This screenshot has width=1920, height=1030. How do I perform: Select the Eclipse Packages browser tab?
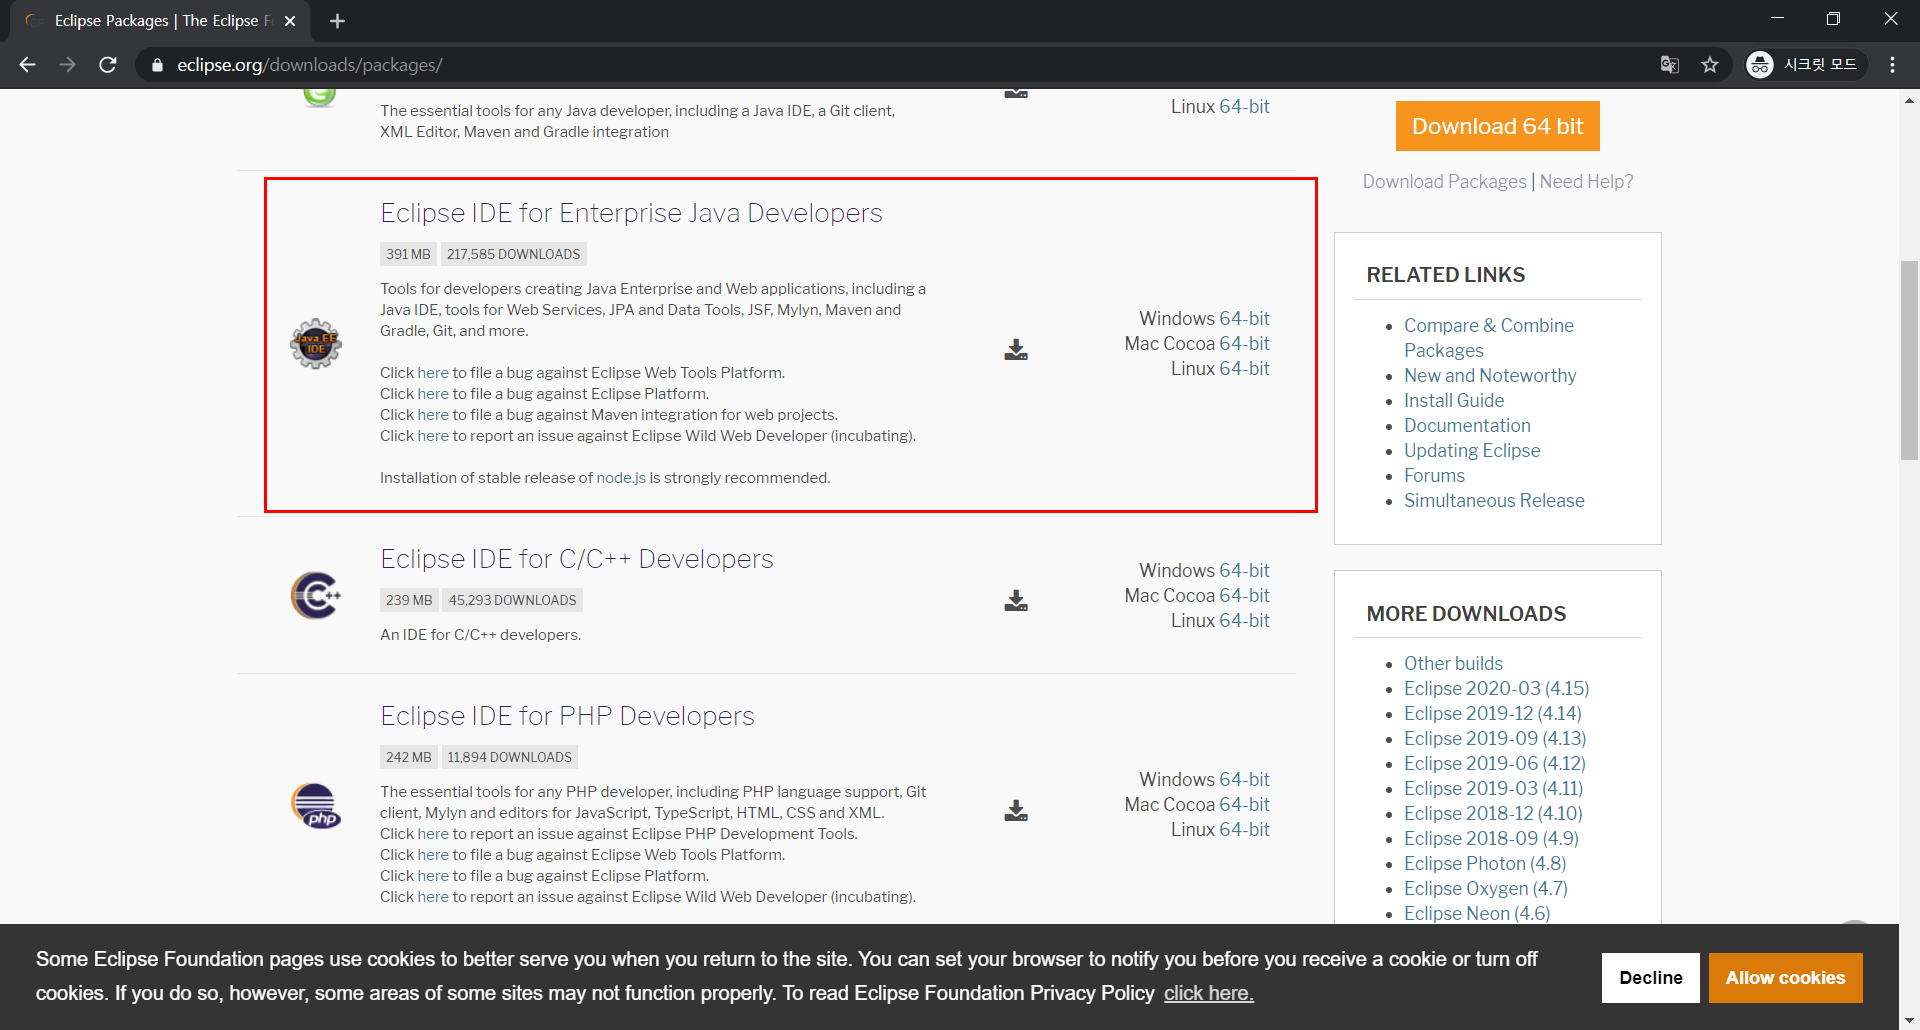(x=160, y=21)
